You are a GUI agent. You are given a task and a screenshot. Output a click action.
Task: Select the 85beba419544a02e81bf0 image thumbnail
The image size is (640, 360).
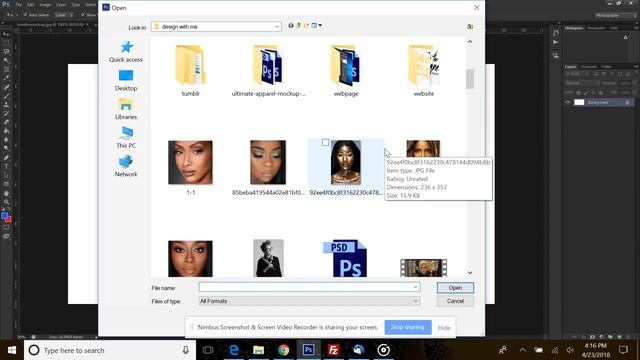[x=268, y=162]
